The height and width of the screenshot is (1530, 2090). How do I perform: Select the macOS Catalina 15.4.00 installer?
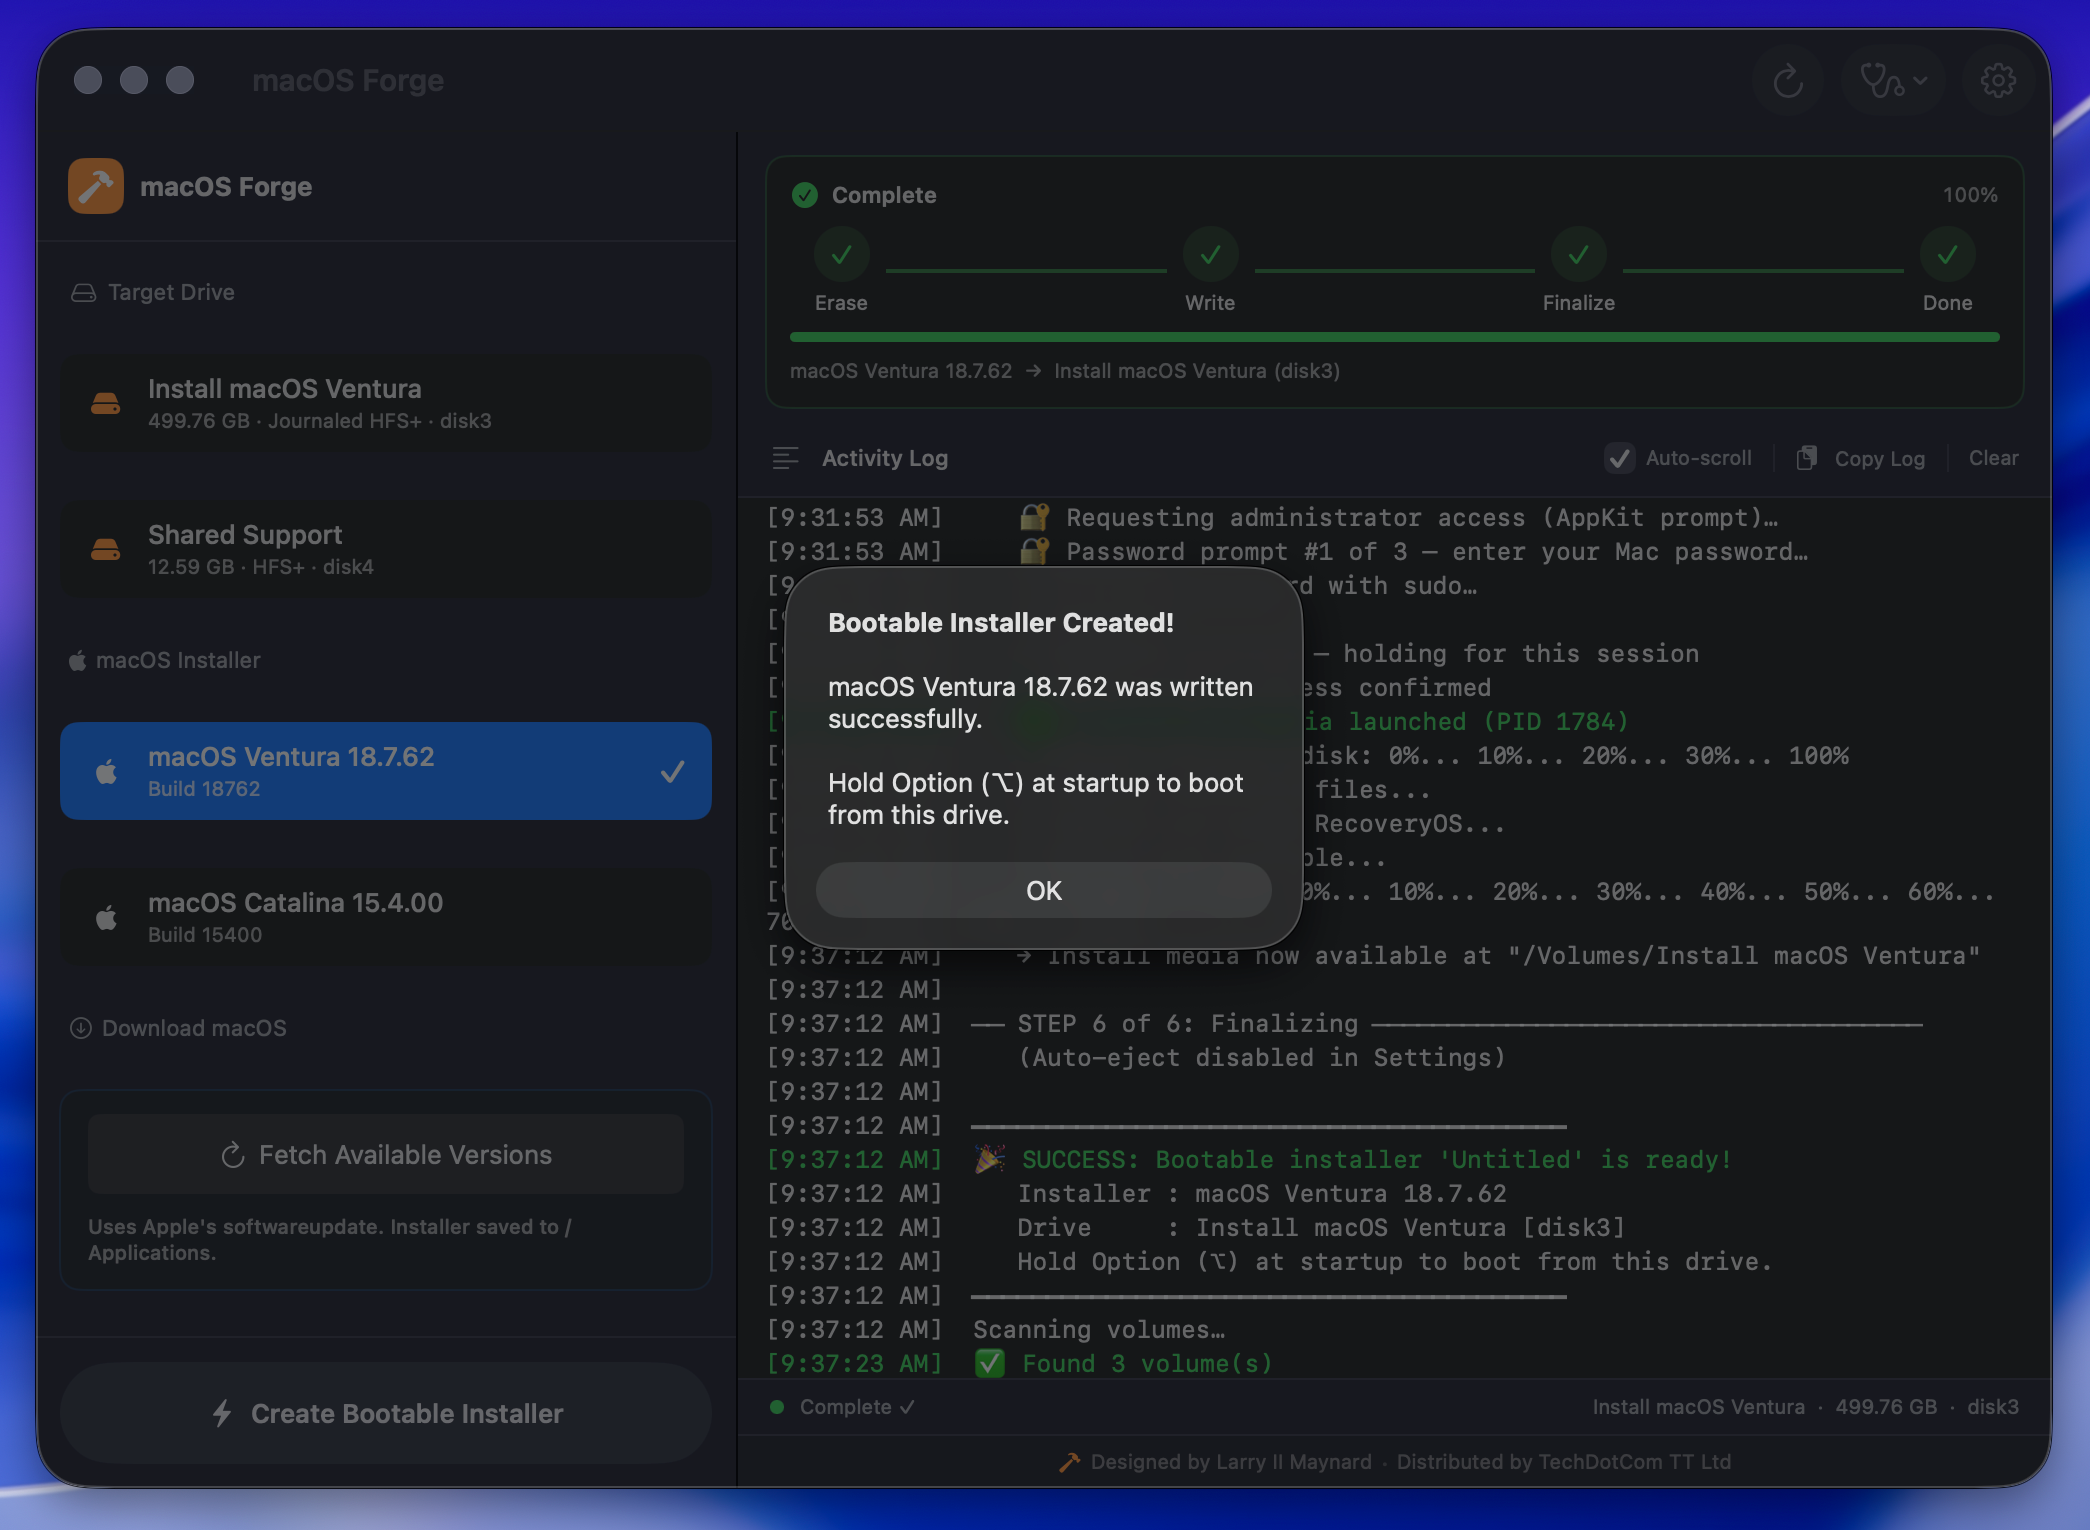pos(386,917)
